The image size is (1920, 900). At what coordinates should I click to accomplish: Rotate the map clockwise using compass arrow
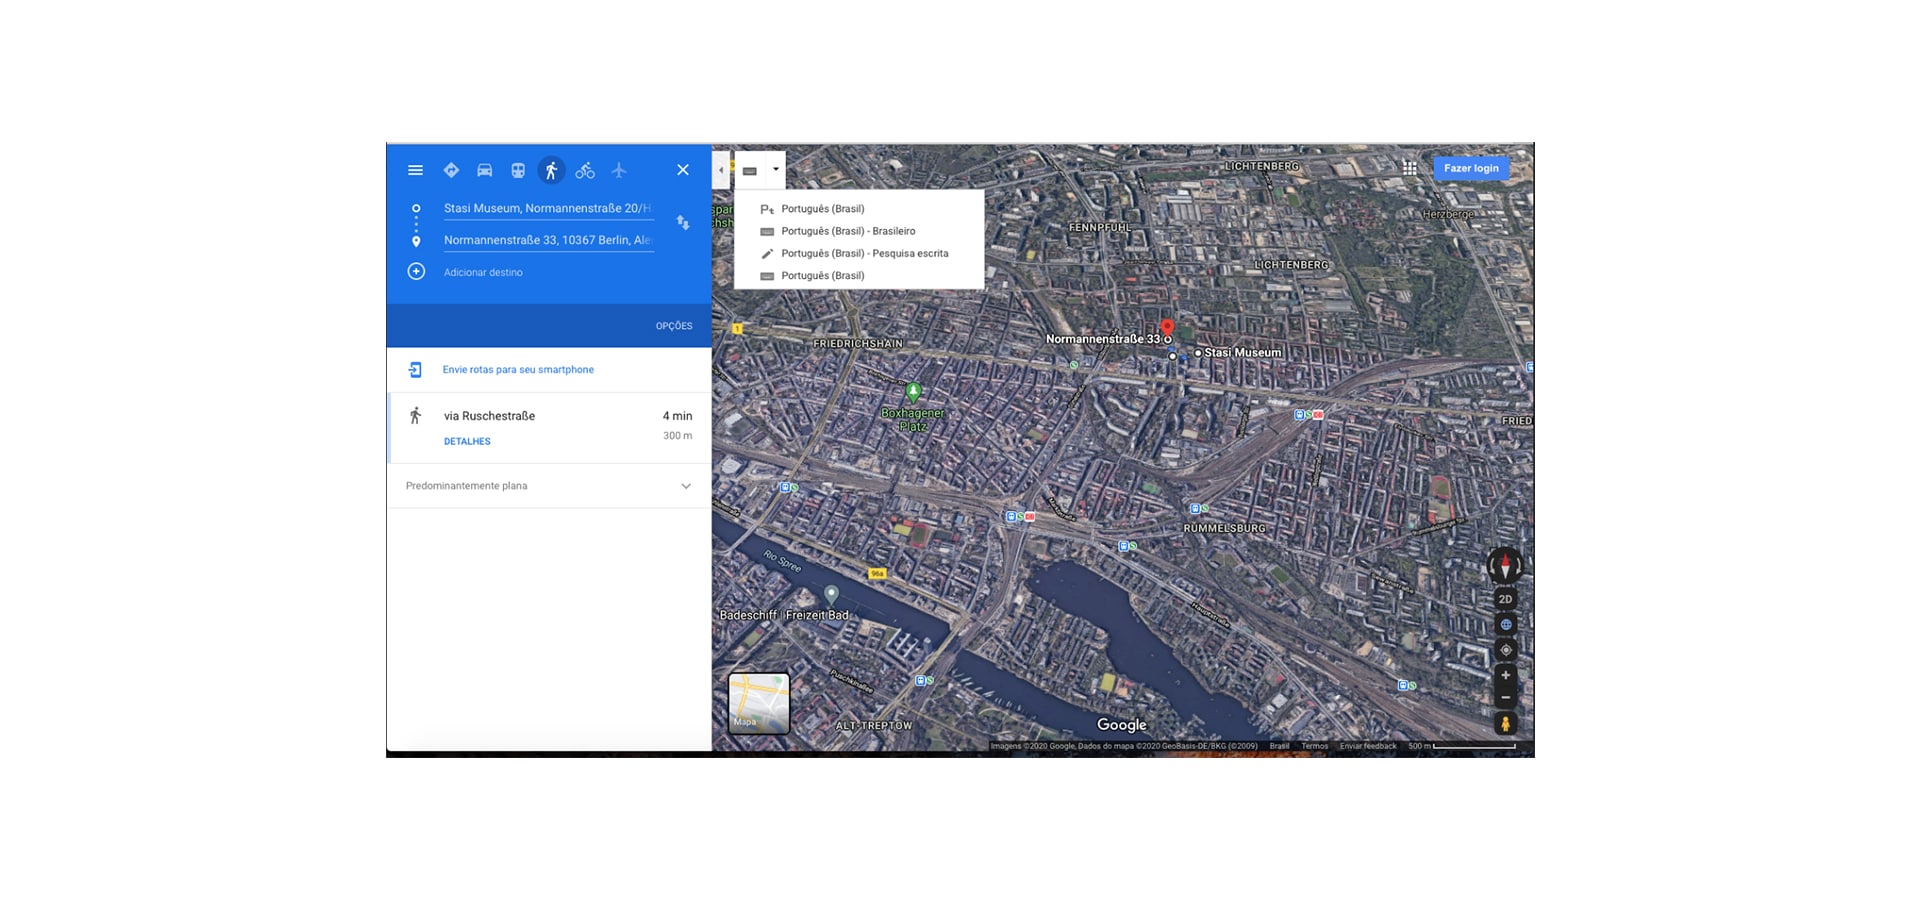[1519, 566]
